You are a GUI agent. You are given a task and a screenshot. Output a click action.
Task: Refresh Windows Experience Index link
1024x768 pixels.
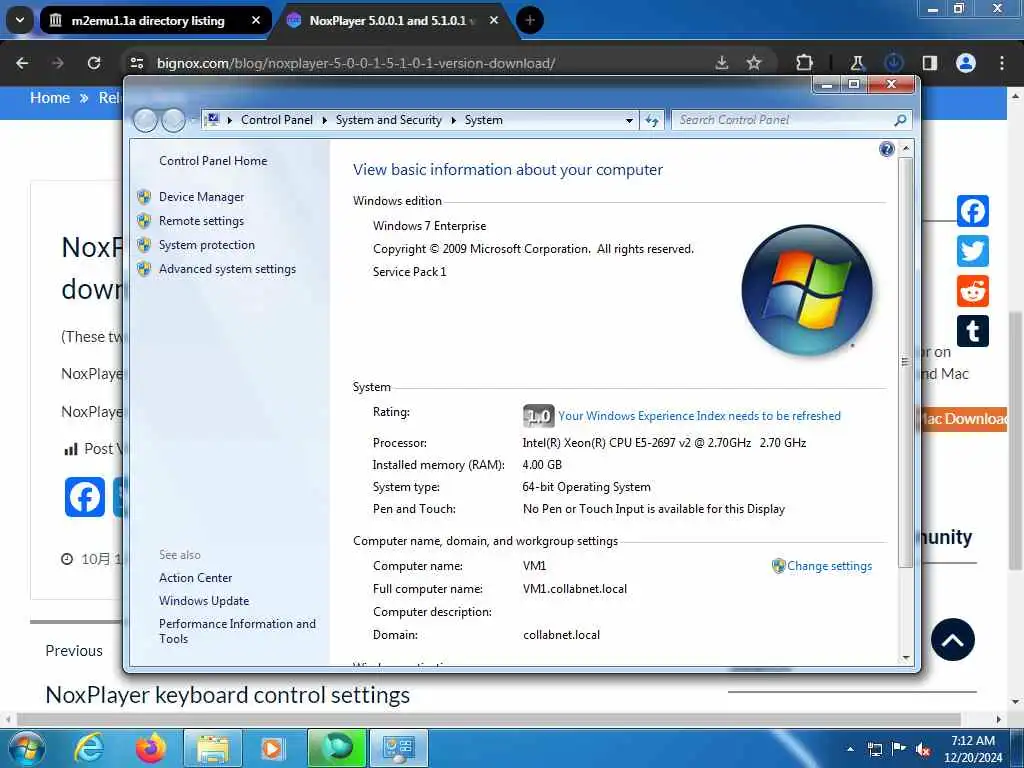[x=699, y=416]
